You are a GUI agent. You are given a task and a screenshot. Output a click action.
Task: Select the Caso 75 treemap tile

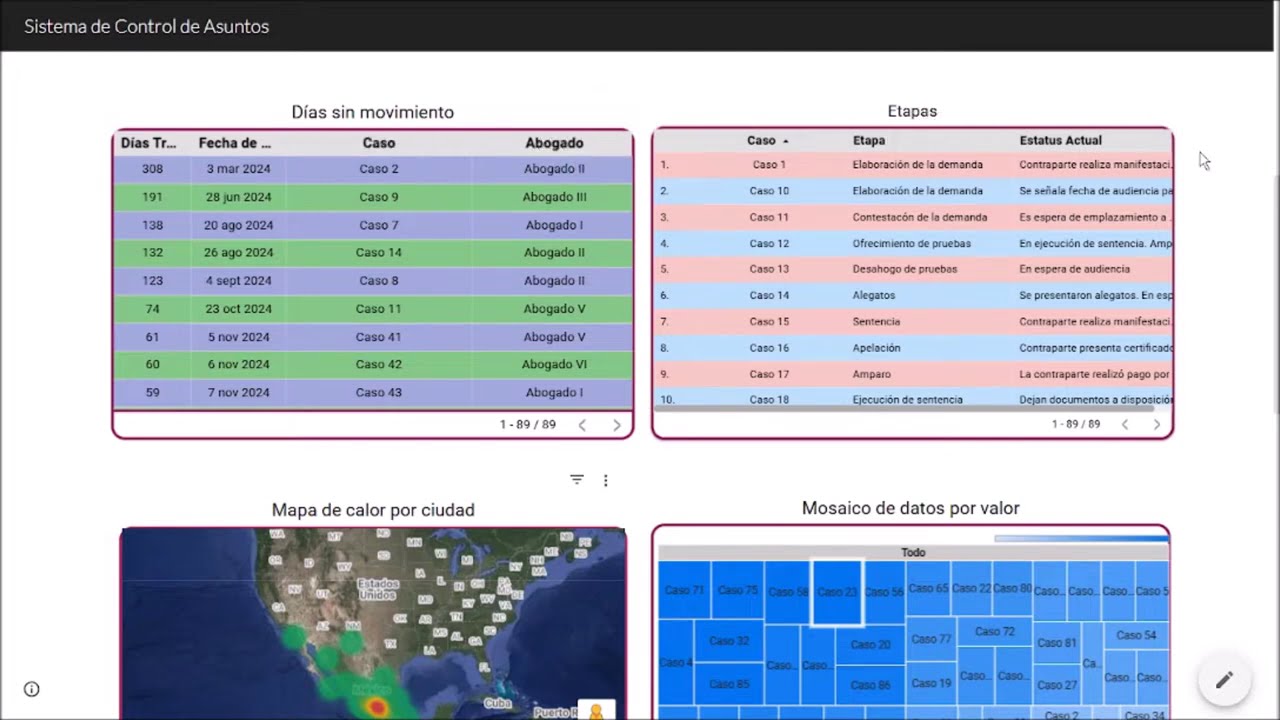pos(738,590)
